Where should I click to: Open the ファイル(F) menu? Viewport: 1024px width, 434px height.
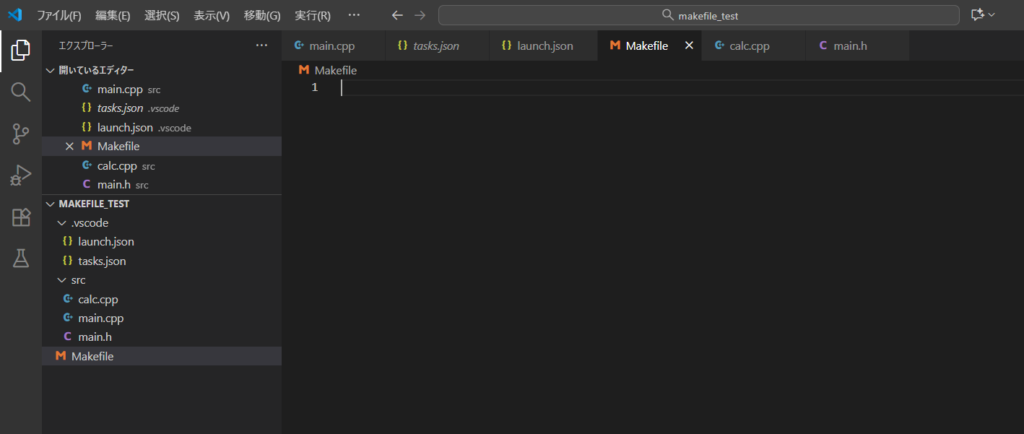(59, 16)
